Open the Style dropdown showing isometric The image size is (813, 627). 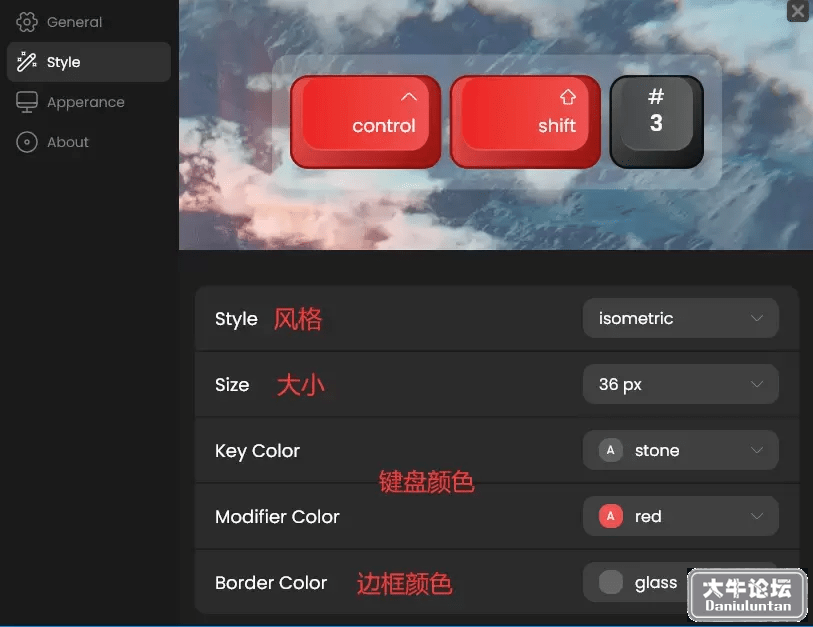(x=680, y=318)
